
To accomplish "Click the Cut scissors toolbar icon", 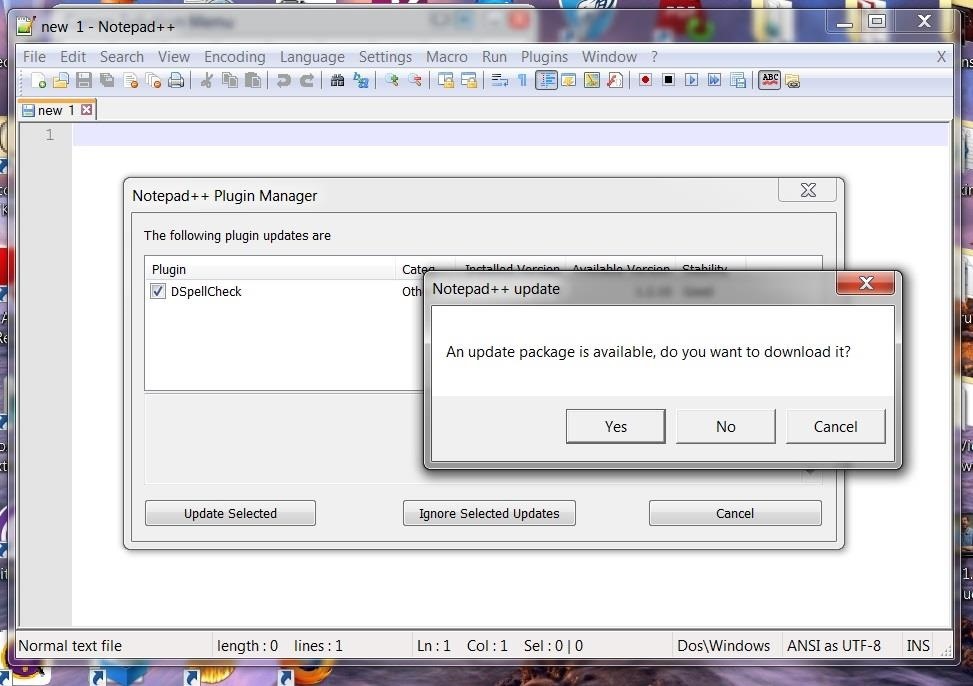I will [x=207, y=81].
